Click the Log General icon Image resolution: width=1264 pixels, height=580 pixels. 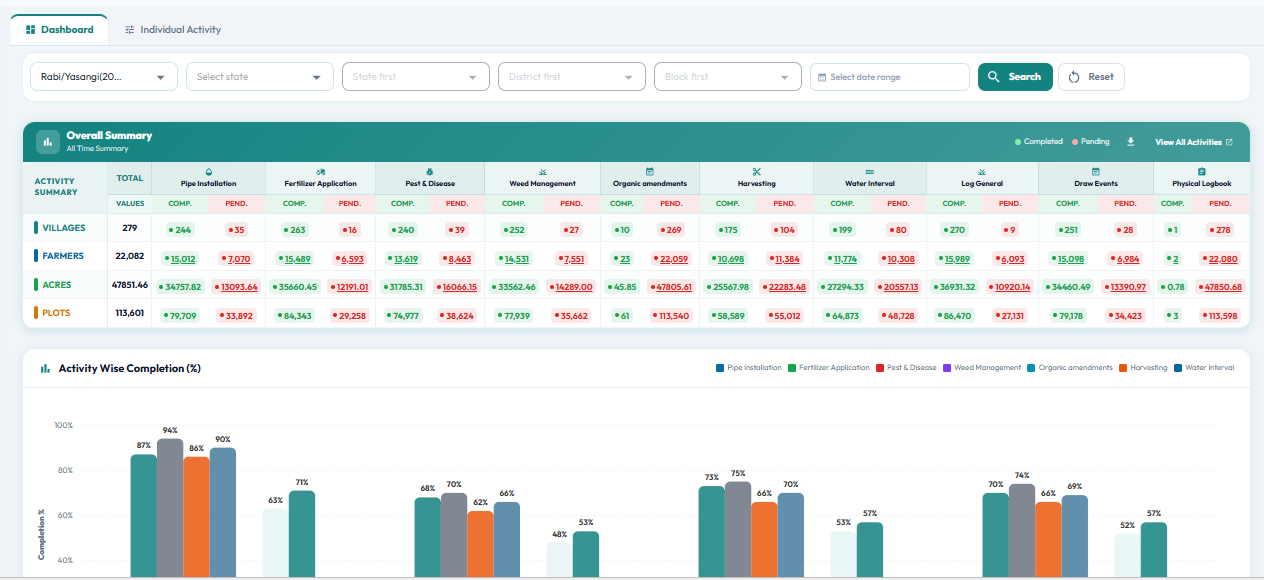[x=982, y=172]
